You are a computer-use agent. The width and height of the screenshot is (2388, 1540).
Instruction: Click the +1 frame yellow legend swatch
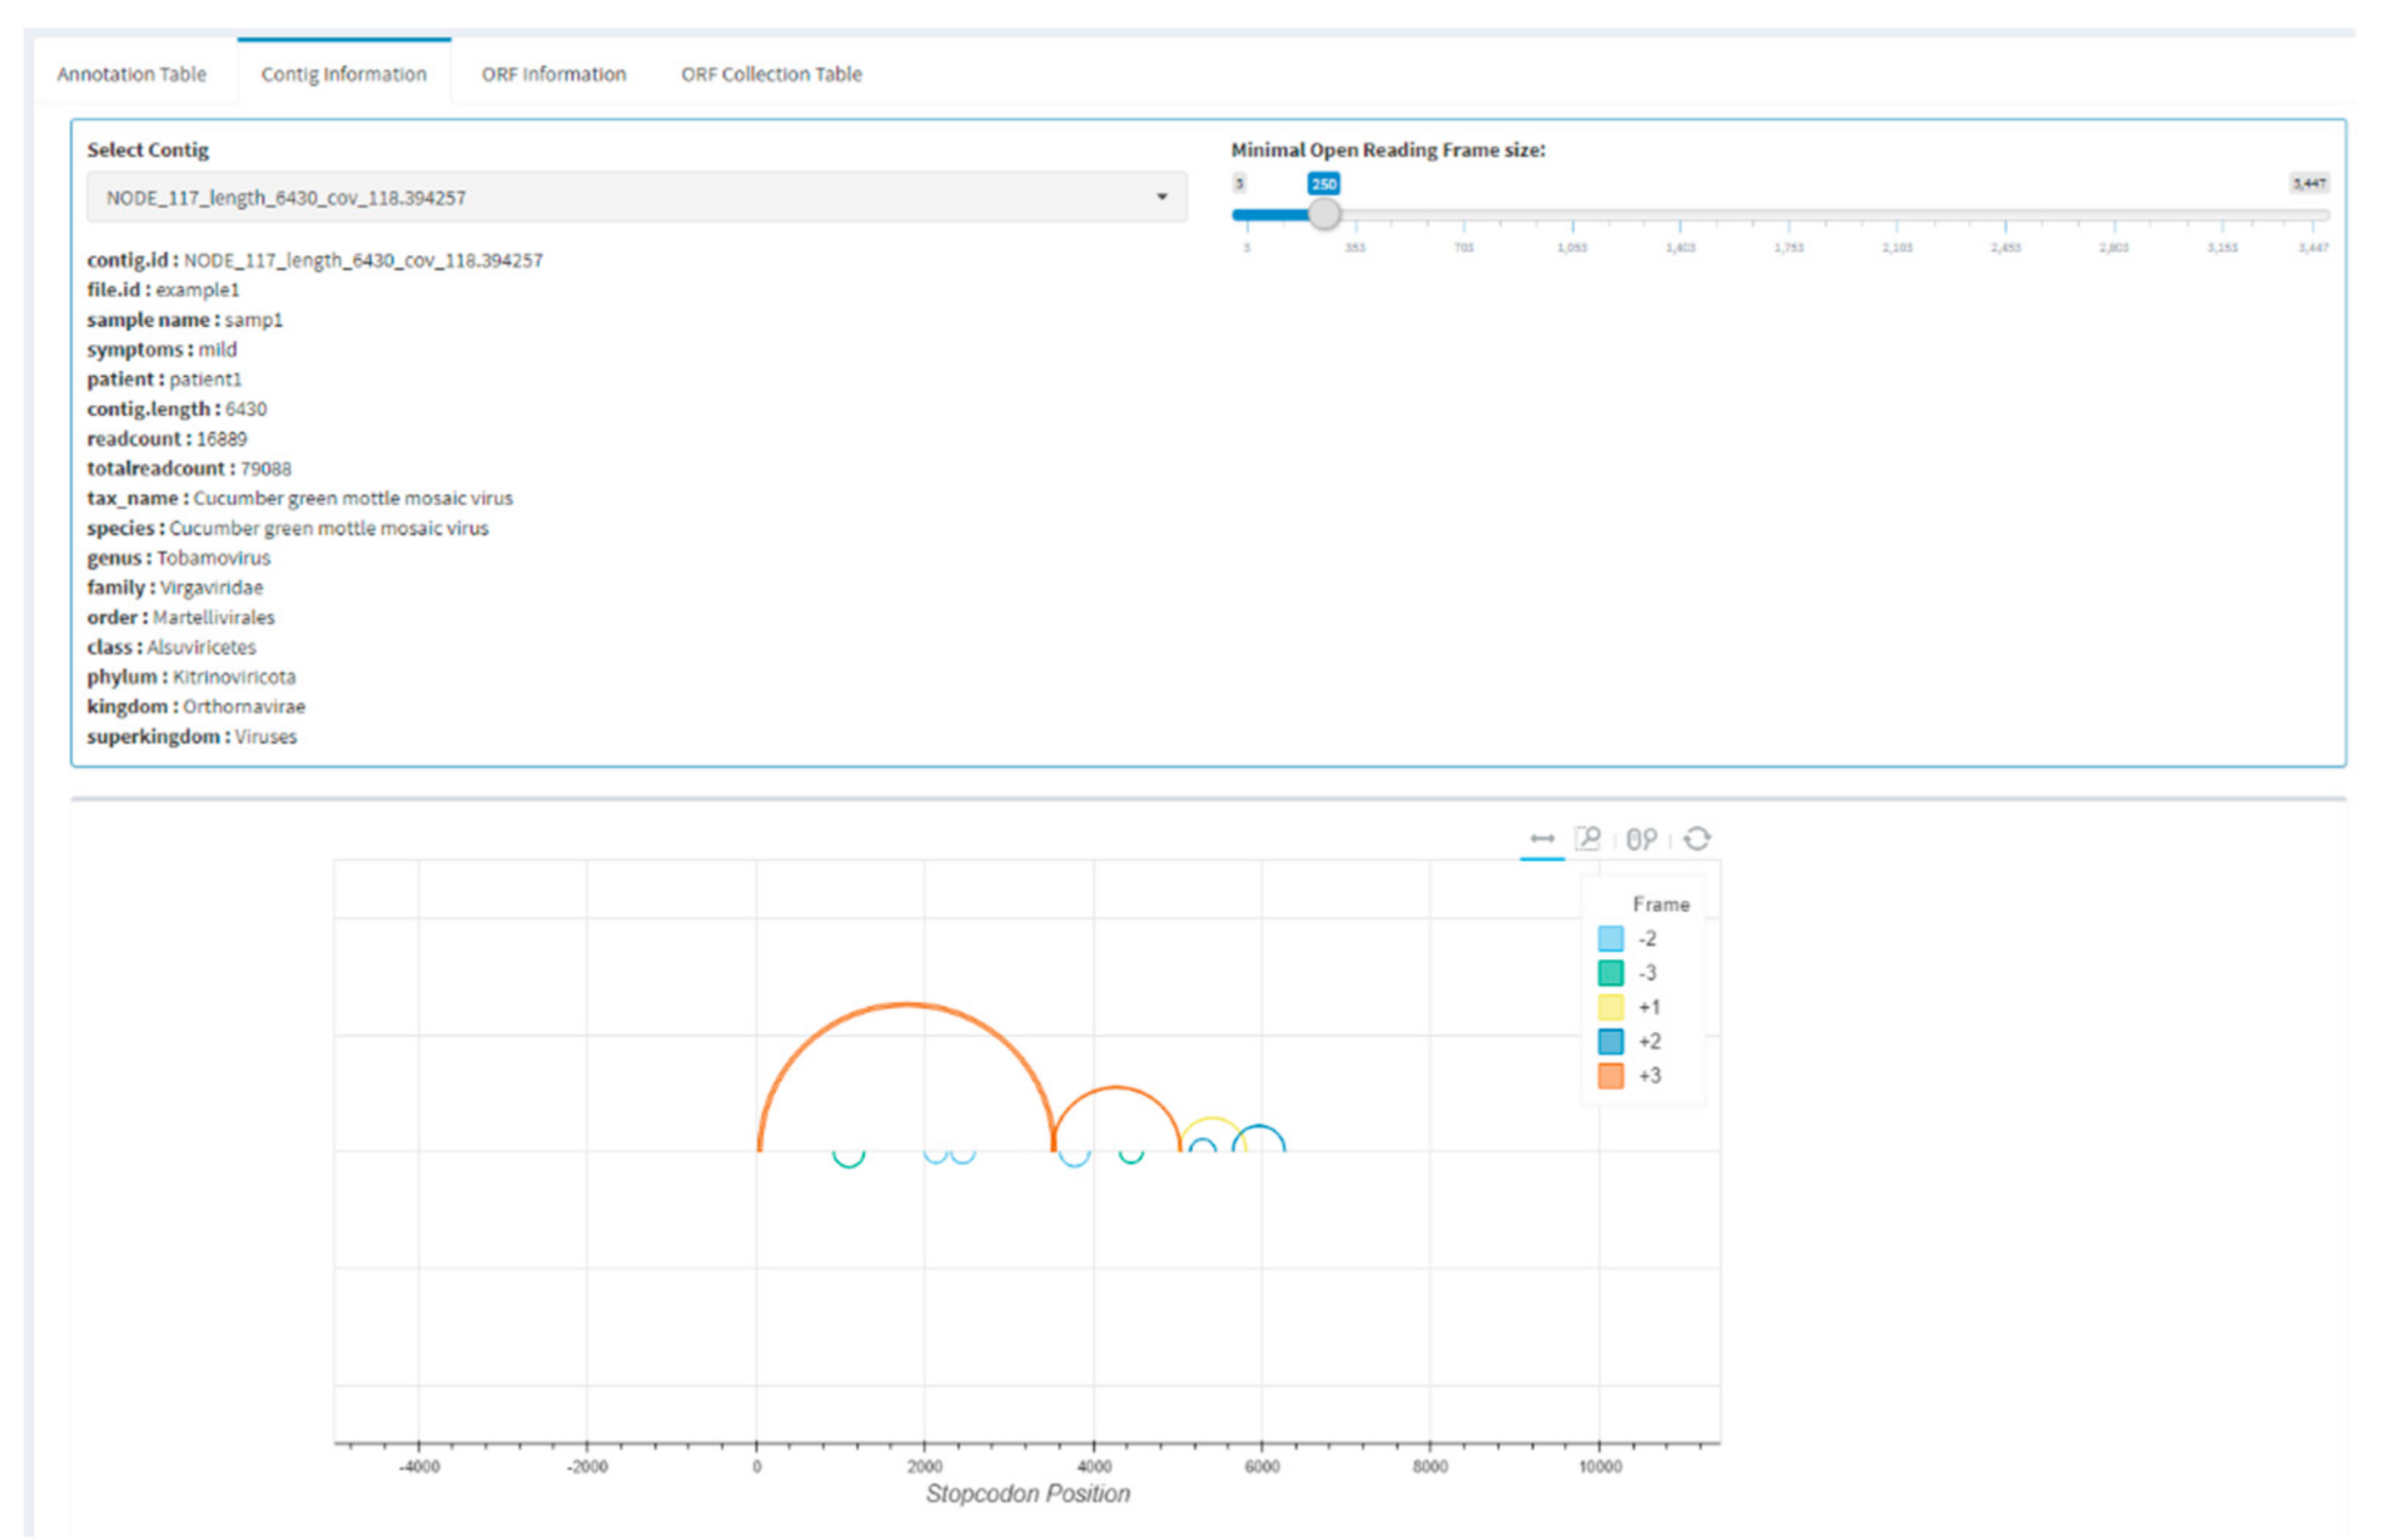1610,1007
